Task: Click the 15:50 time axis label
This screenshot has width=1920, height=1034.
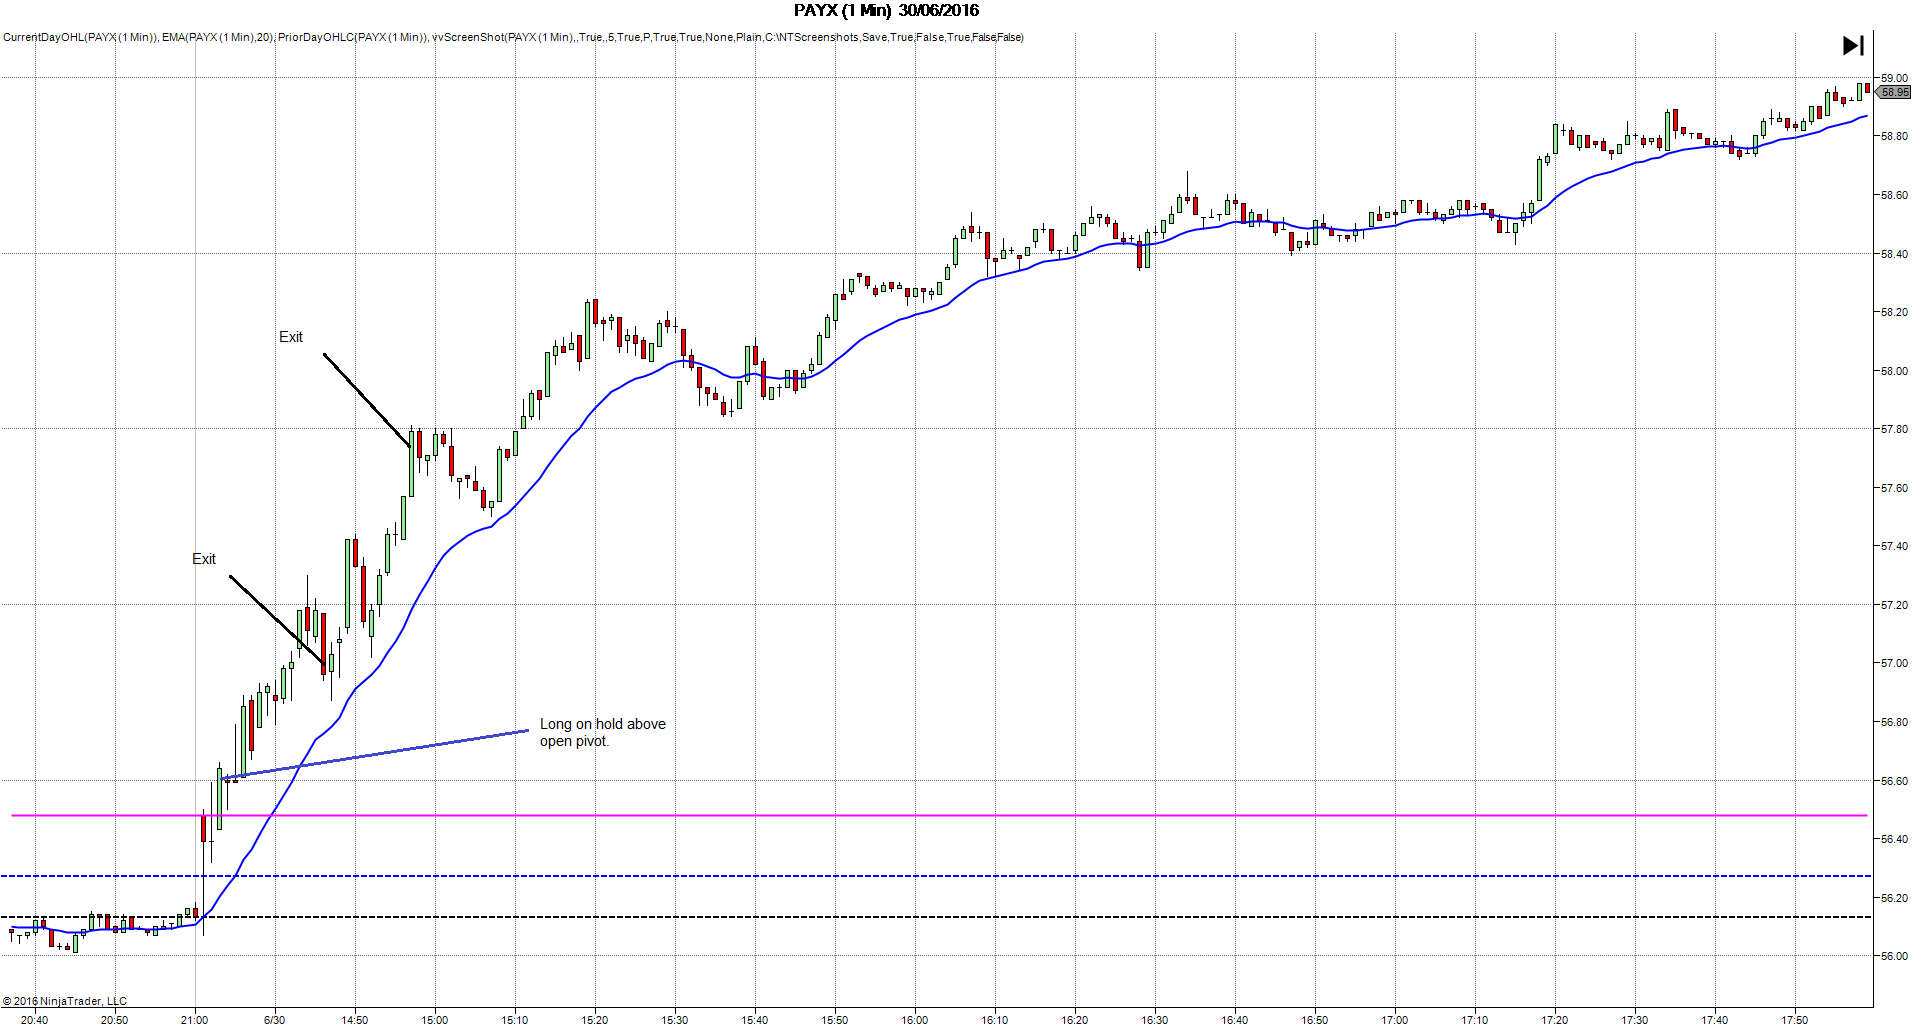Action: click(x=834, y=1020)
